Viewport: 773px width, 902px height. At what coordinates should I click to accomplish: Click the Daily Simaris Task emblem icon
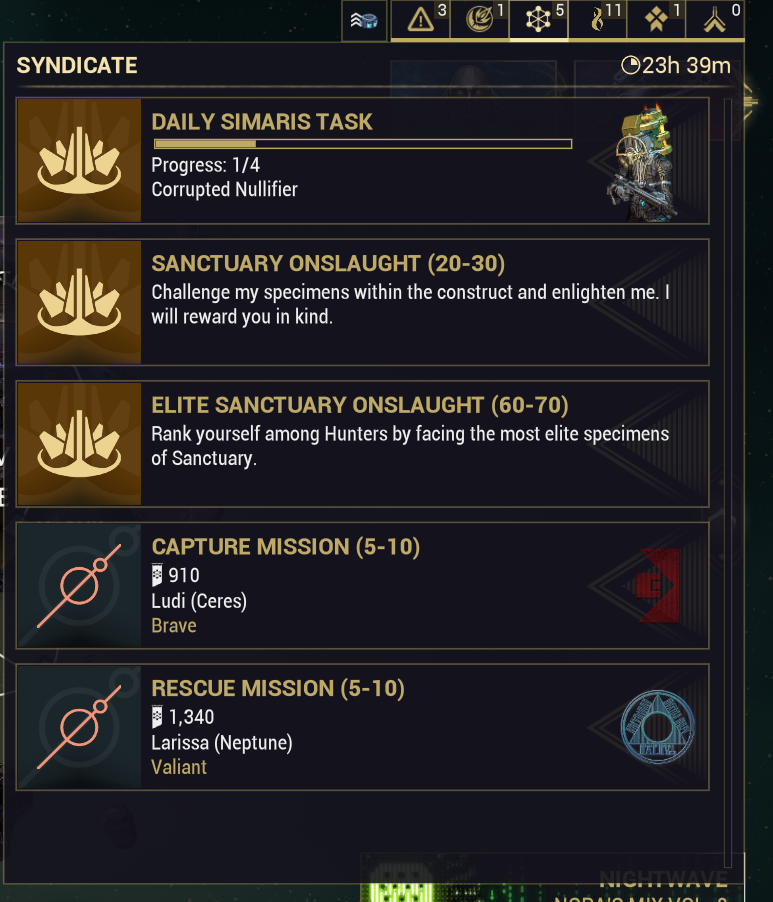pyautogui.click(x=80, y=161)
